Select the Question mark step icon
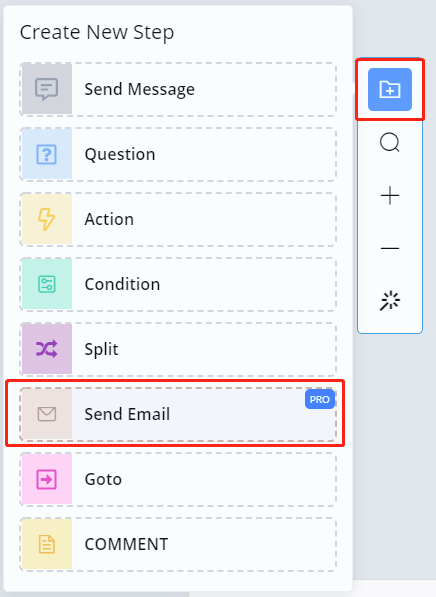Screen dimensions: 436x597 point(46,154)
